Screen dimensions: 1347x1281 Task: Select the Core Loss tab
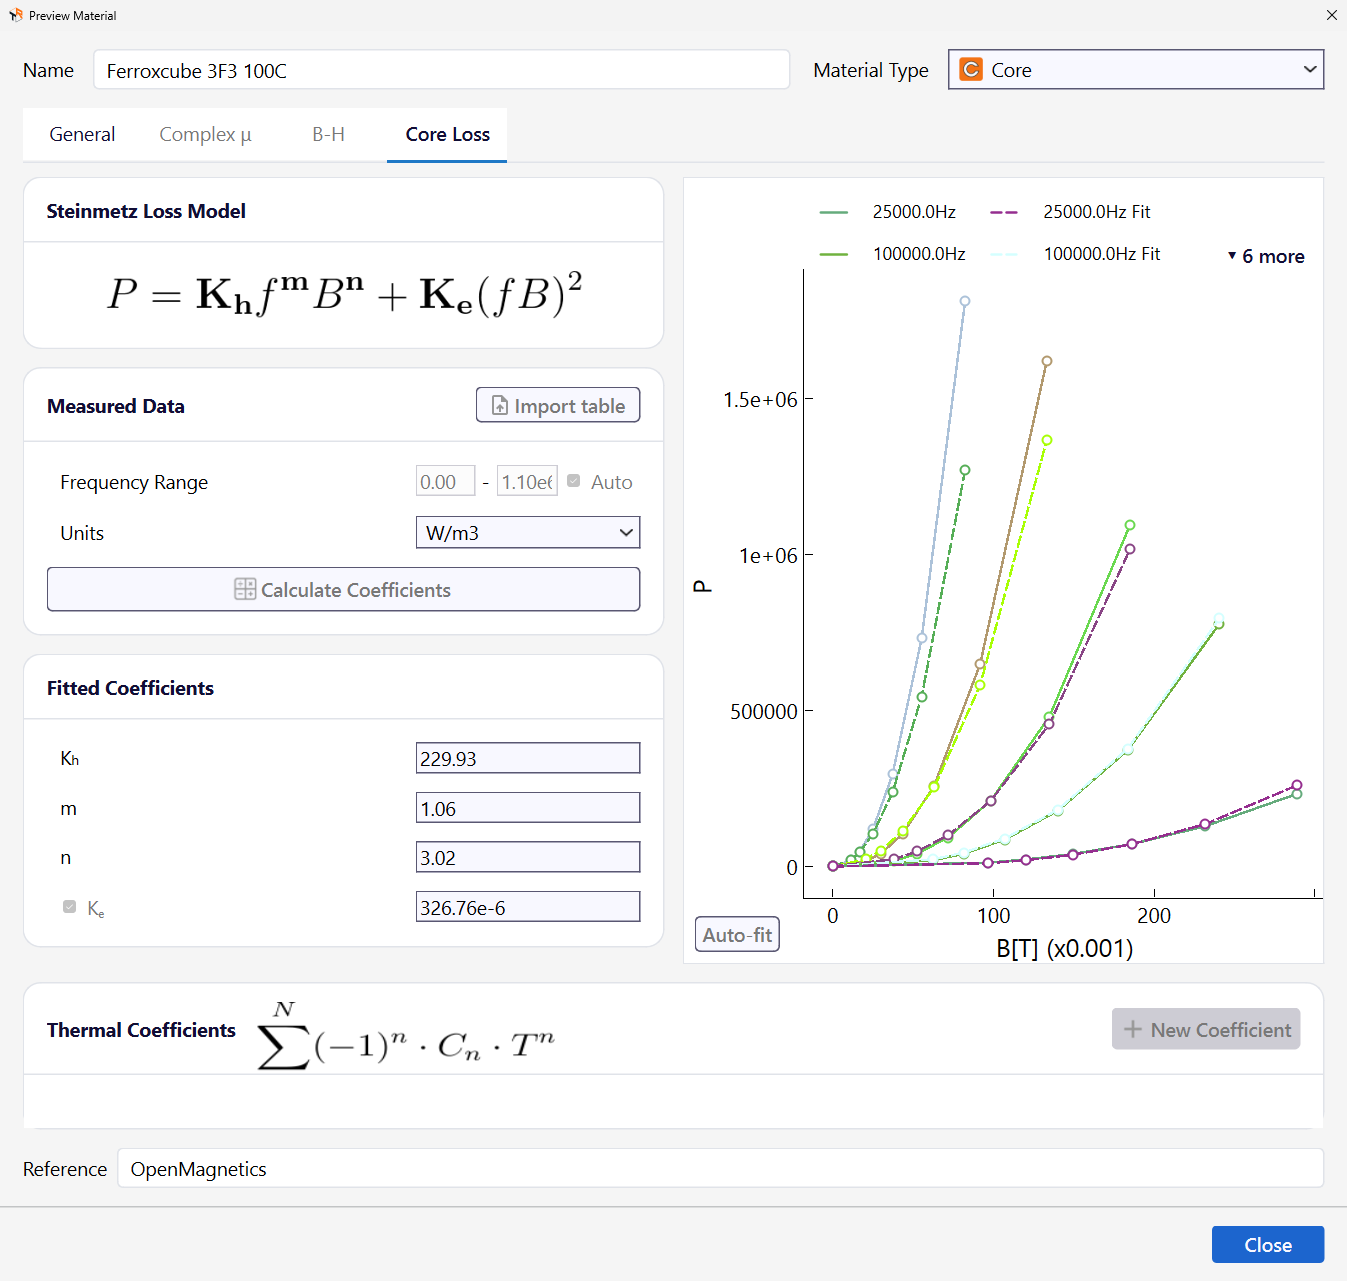(x=447, y=134)
